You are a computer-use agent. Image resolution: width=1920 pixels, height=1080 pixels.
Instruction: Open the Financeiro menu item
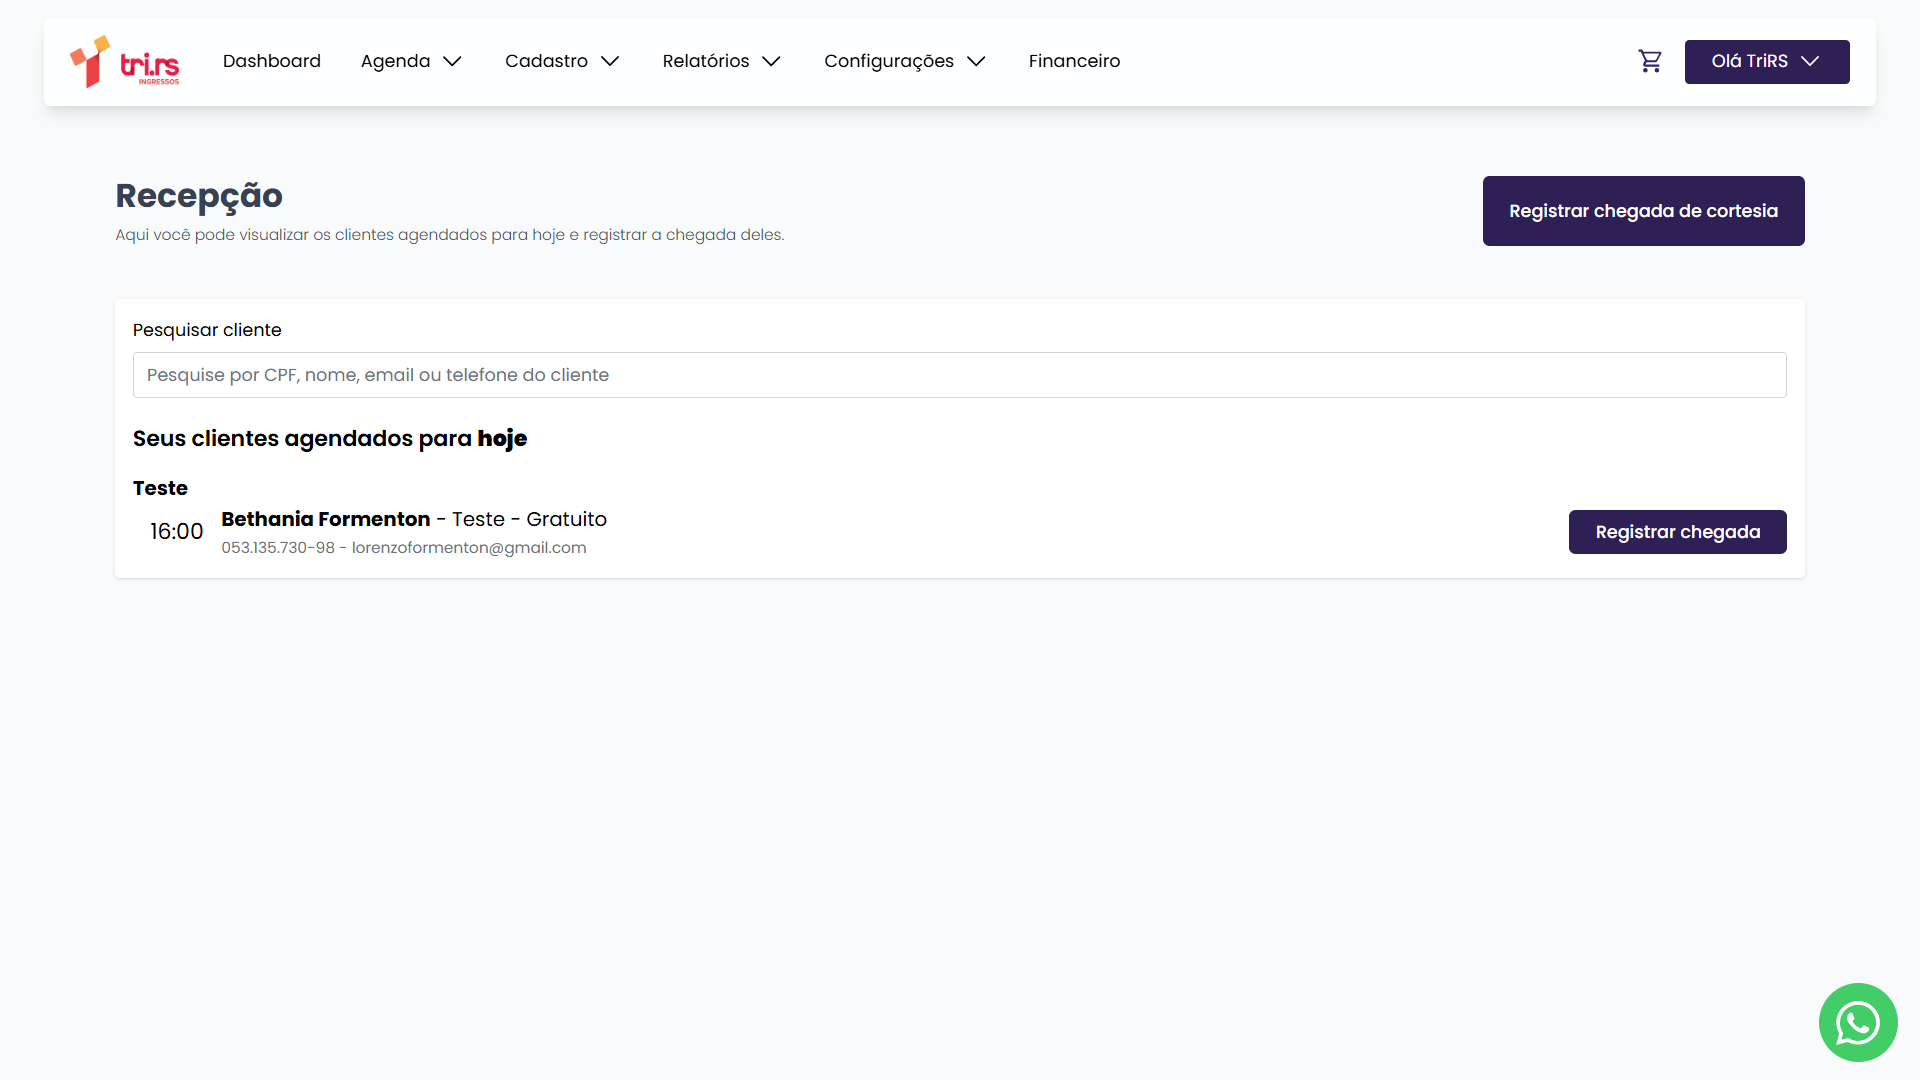pos(1074,62)
